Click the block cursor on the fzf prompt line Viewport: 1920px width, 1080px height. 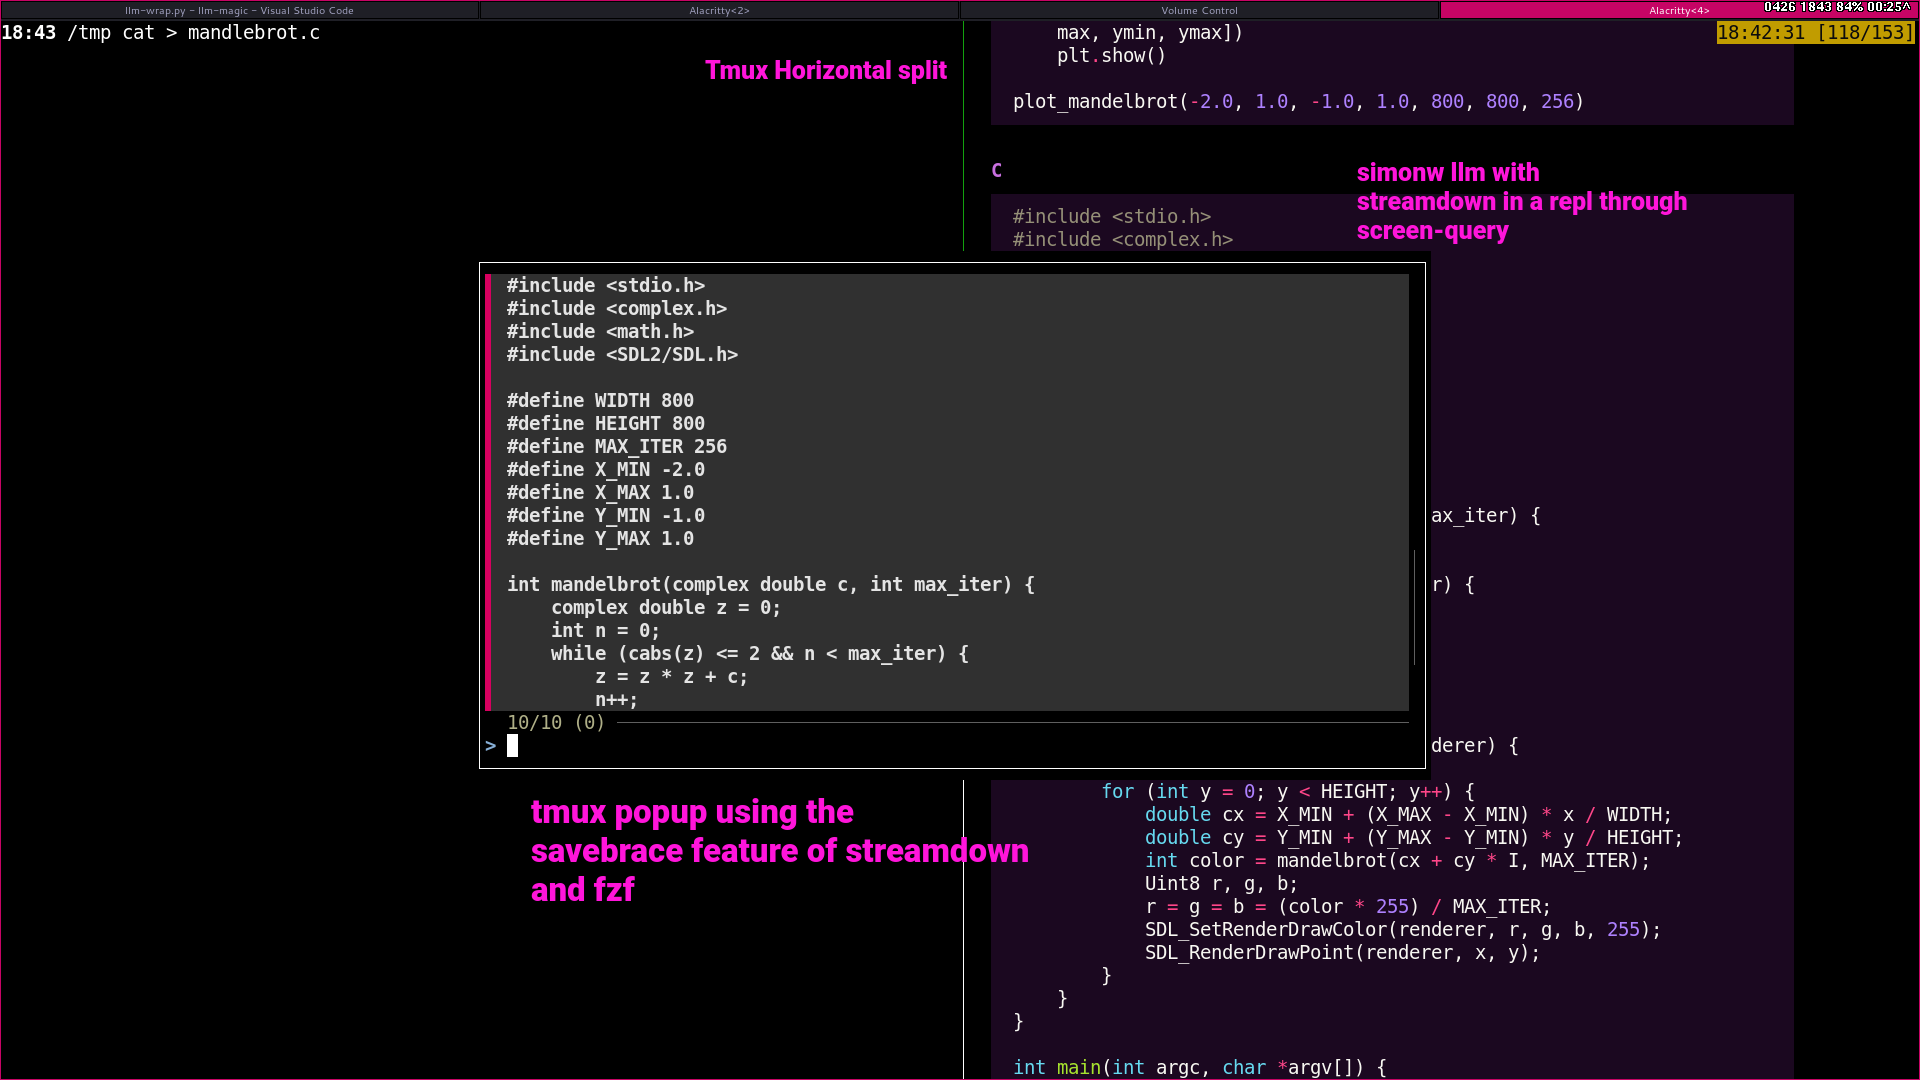click(x=513, y=745)
